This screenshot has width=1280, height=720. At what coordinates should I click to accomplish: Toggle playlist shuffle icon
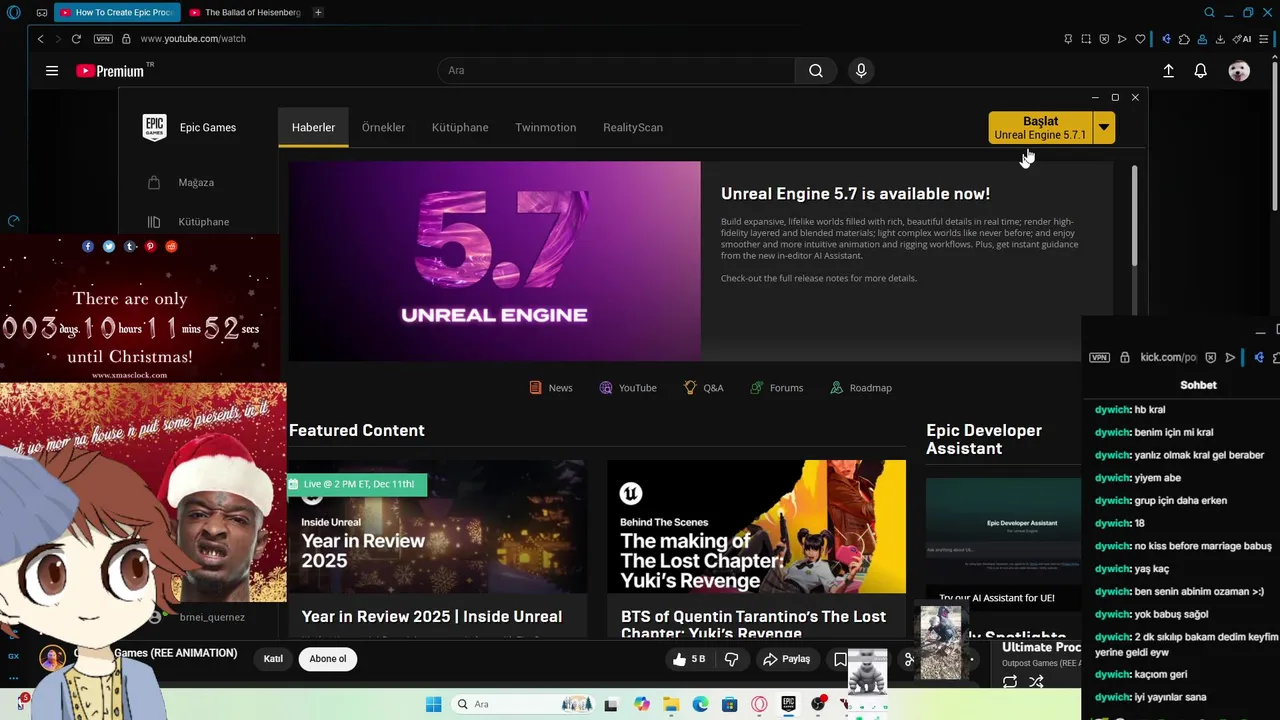pyautogui.click(x=1036, y=682)
